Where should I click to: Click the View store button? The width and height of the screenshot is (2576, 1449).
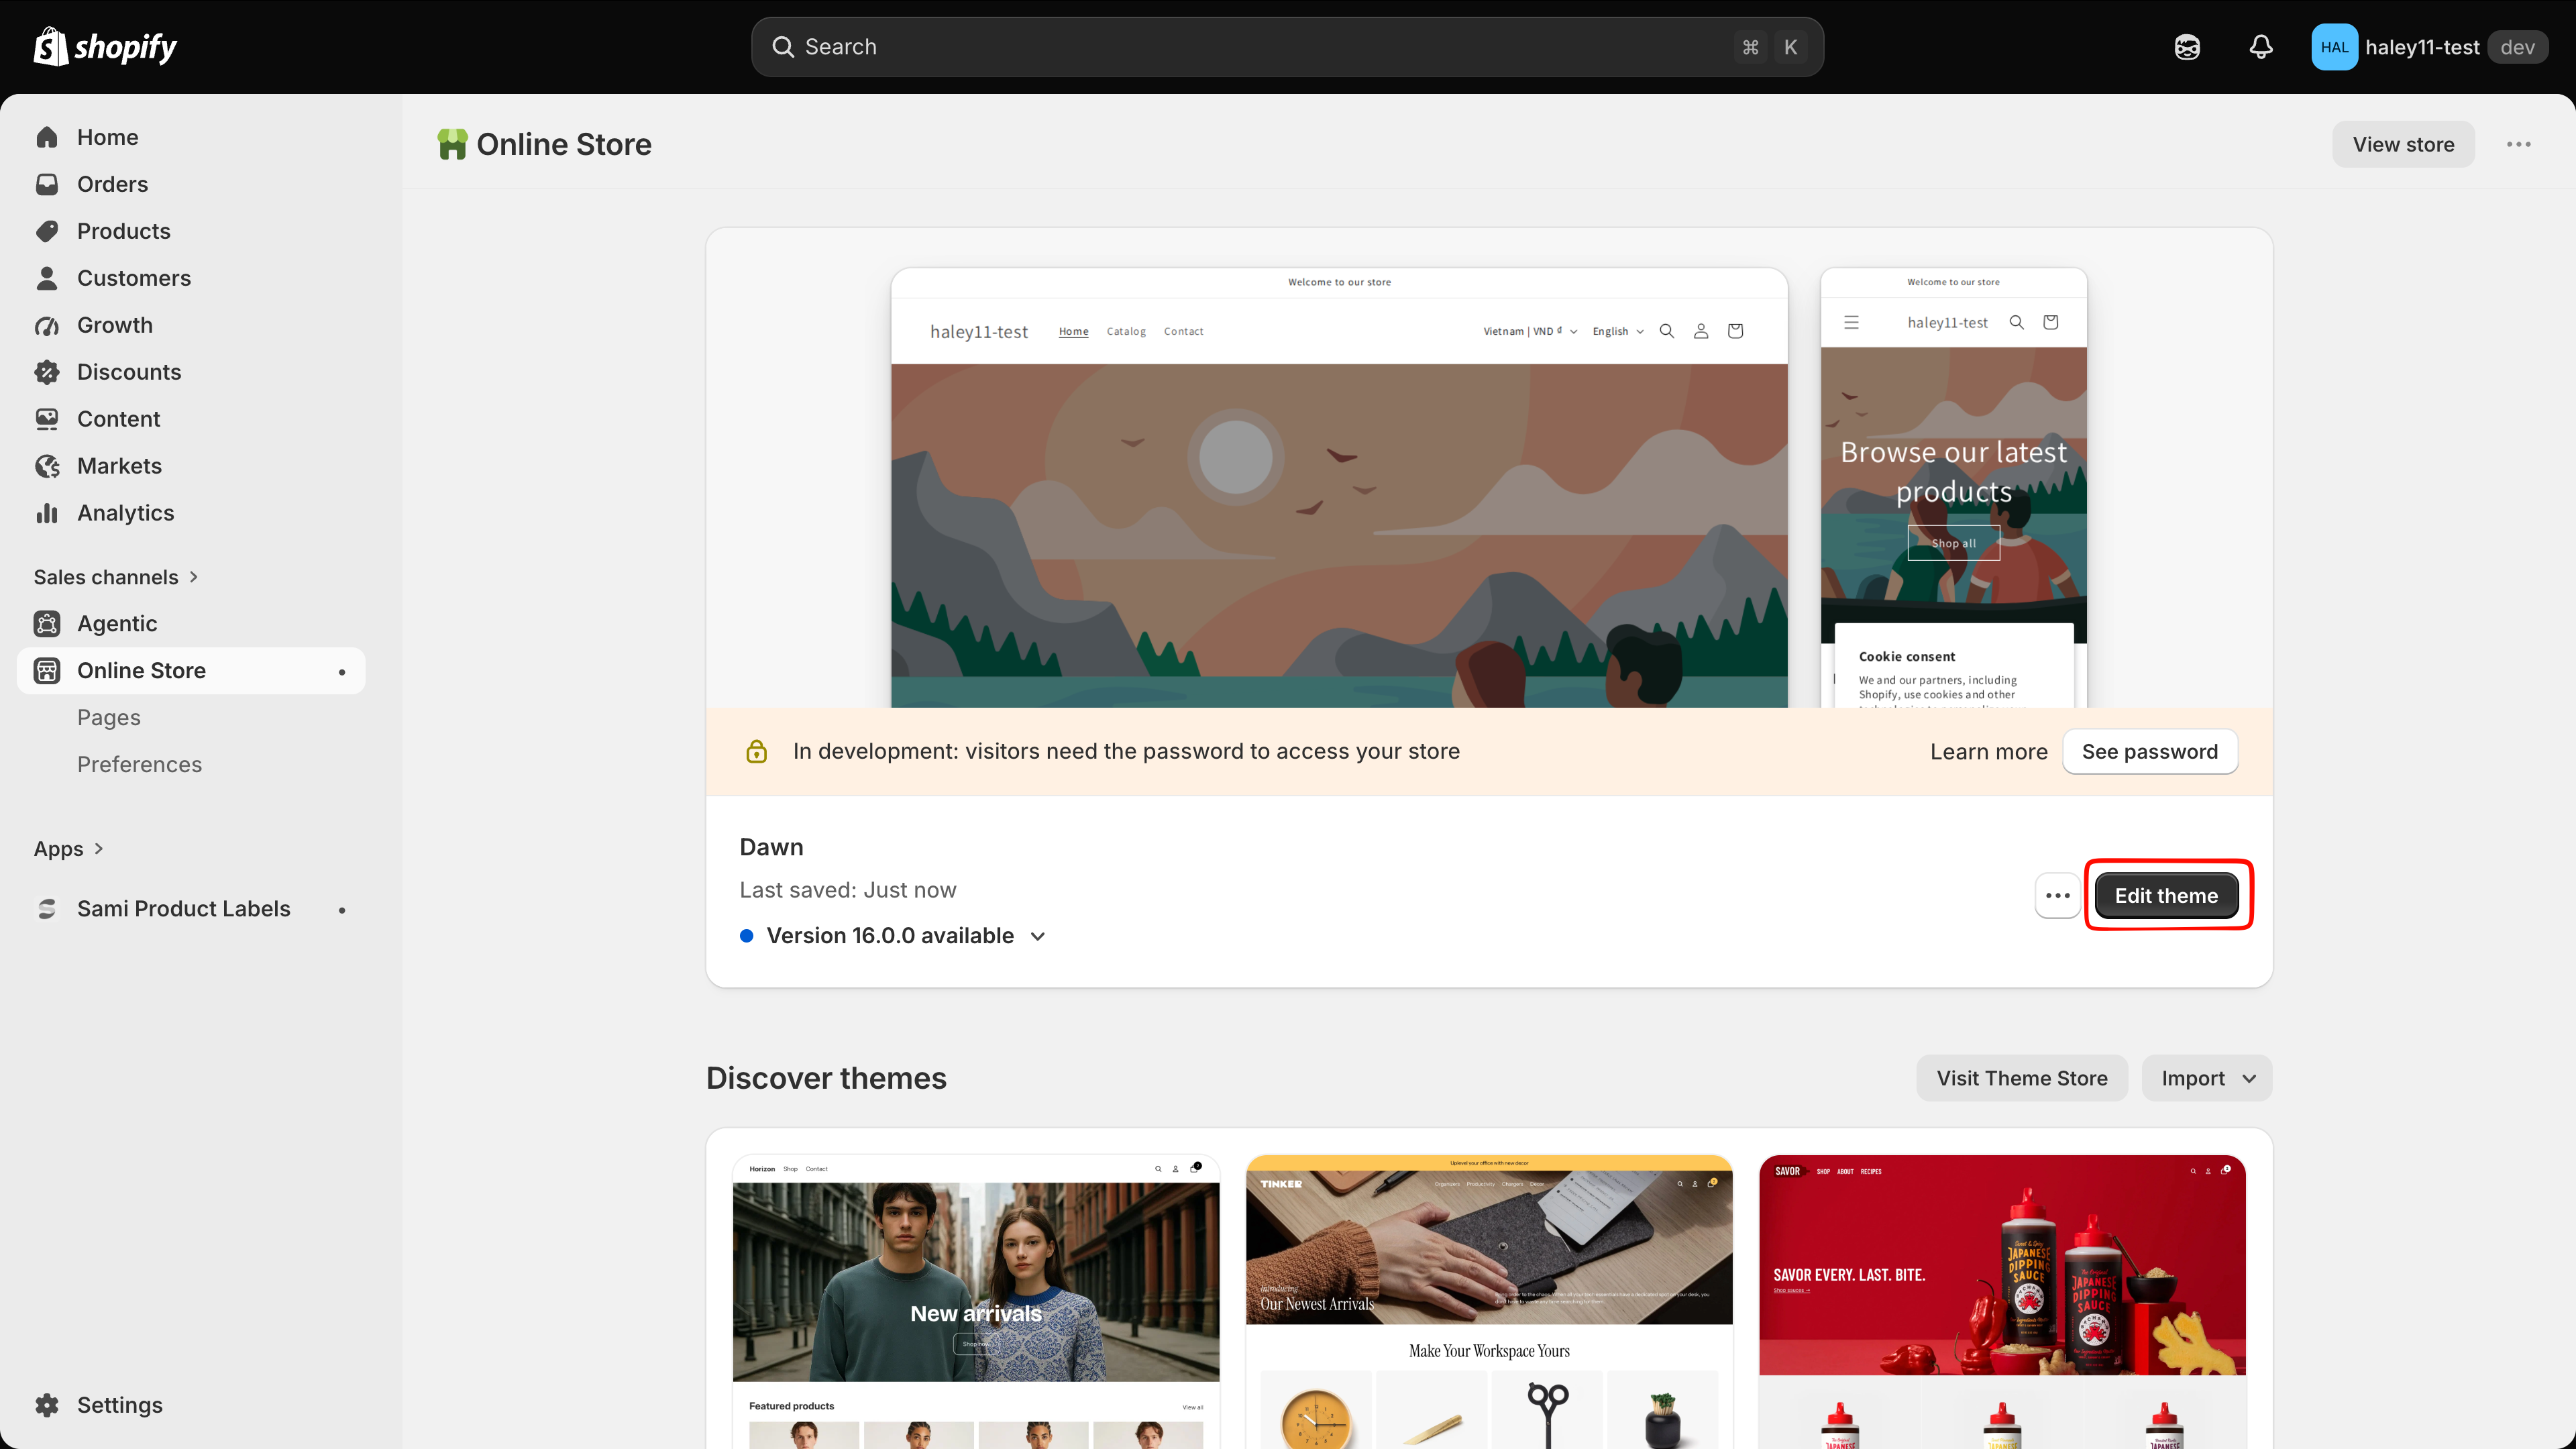2403,144
